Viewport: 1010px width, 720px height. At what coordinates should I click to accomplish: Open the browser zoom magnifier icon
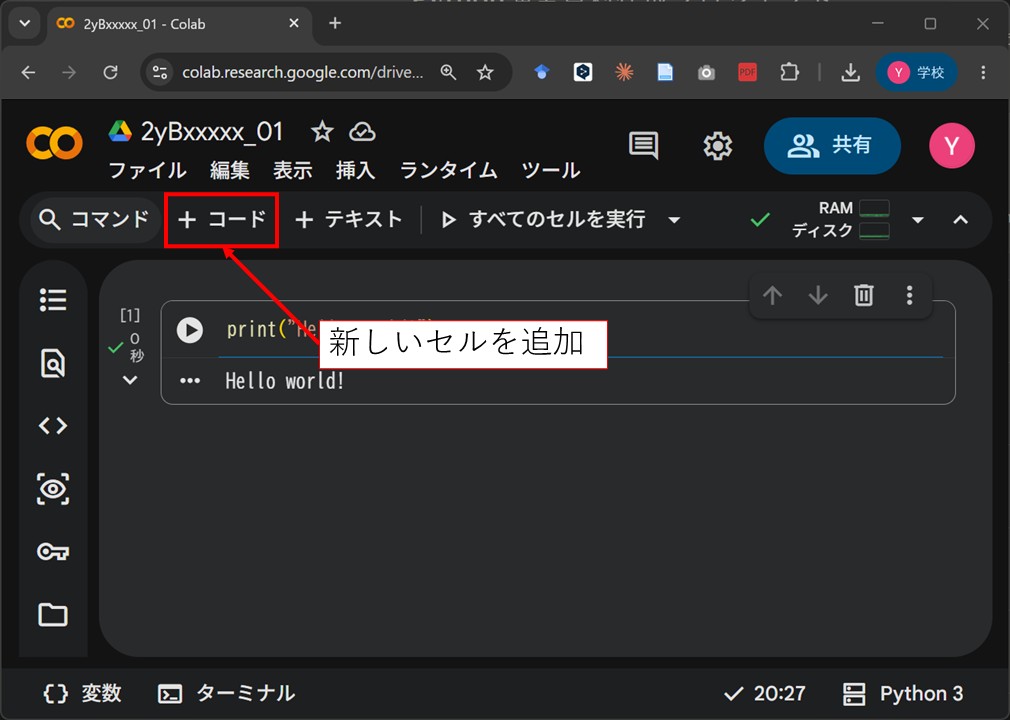tap(448, 72)
